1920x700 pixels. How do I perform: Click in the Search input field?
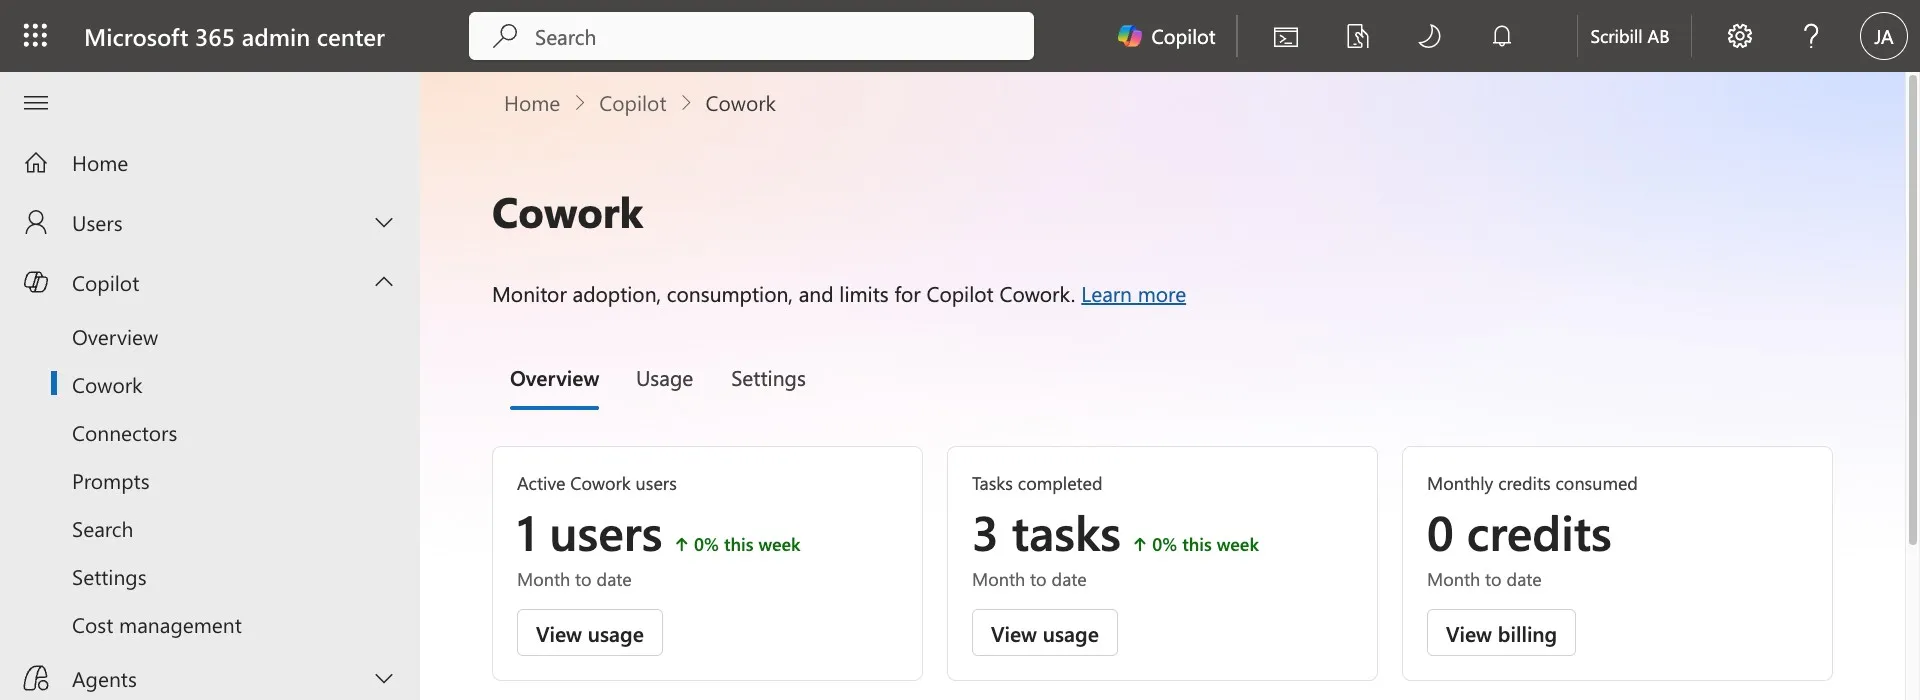click(751, 36)
